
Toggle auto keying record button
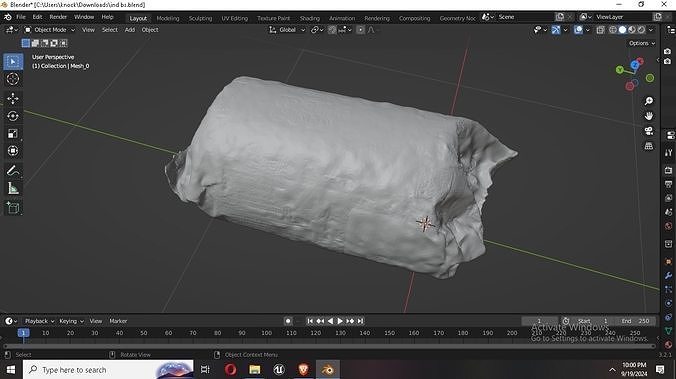click(288, 321)
